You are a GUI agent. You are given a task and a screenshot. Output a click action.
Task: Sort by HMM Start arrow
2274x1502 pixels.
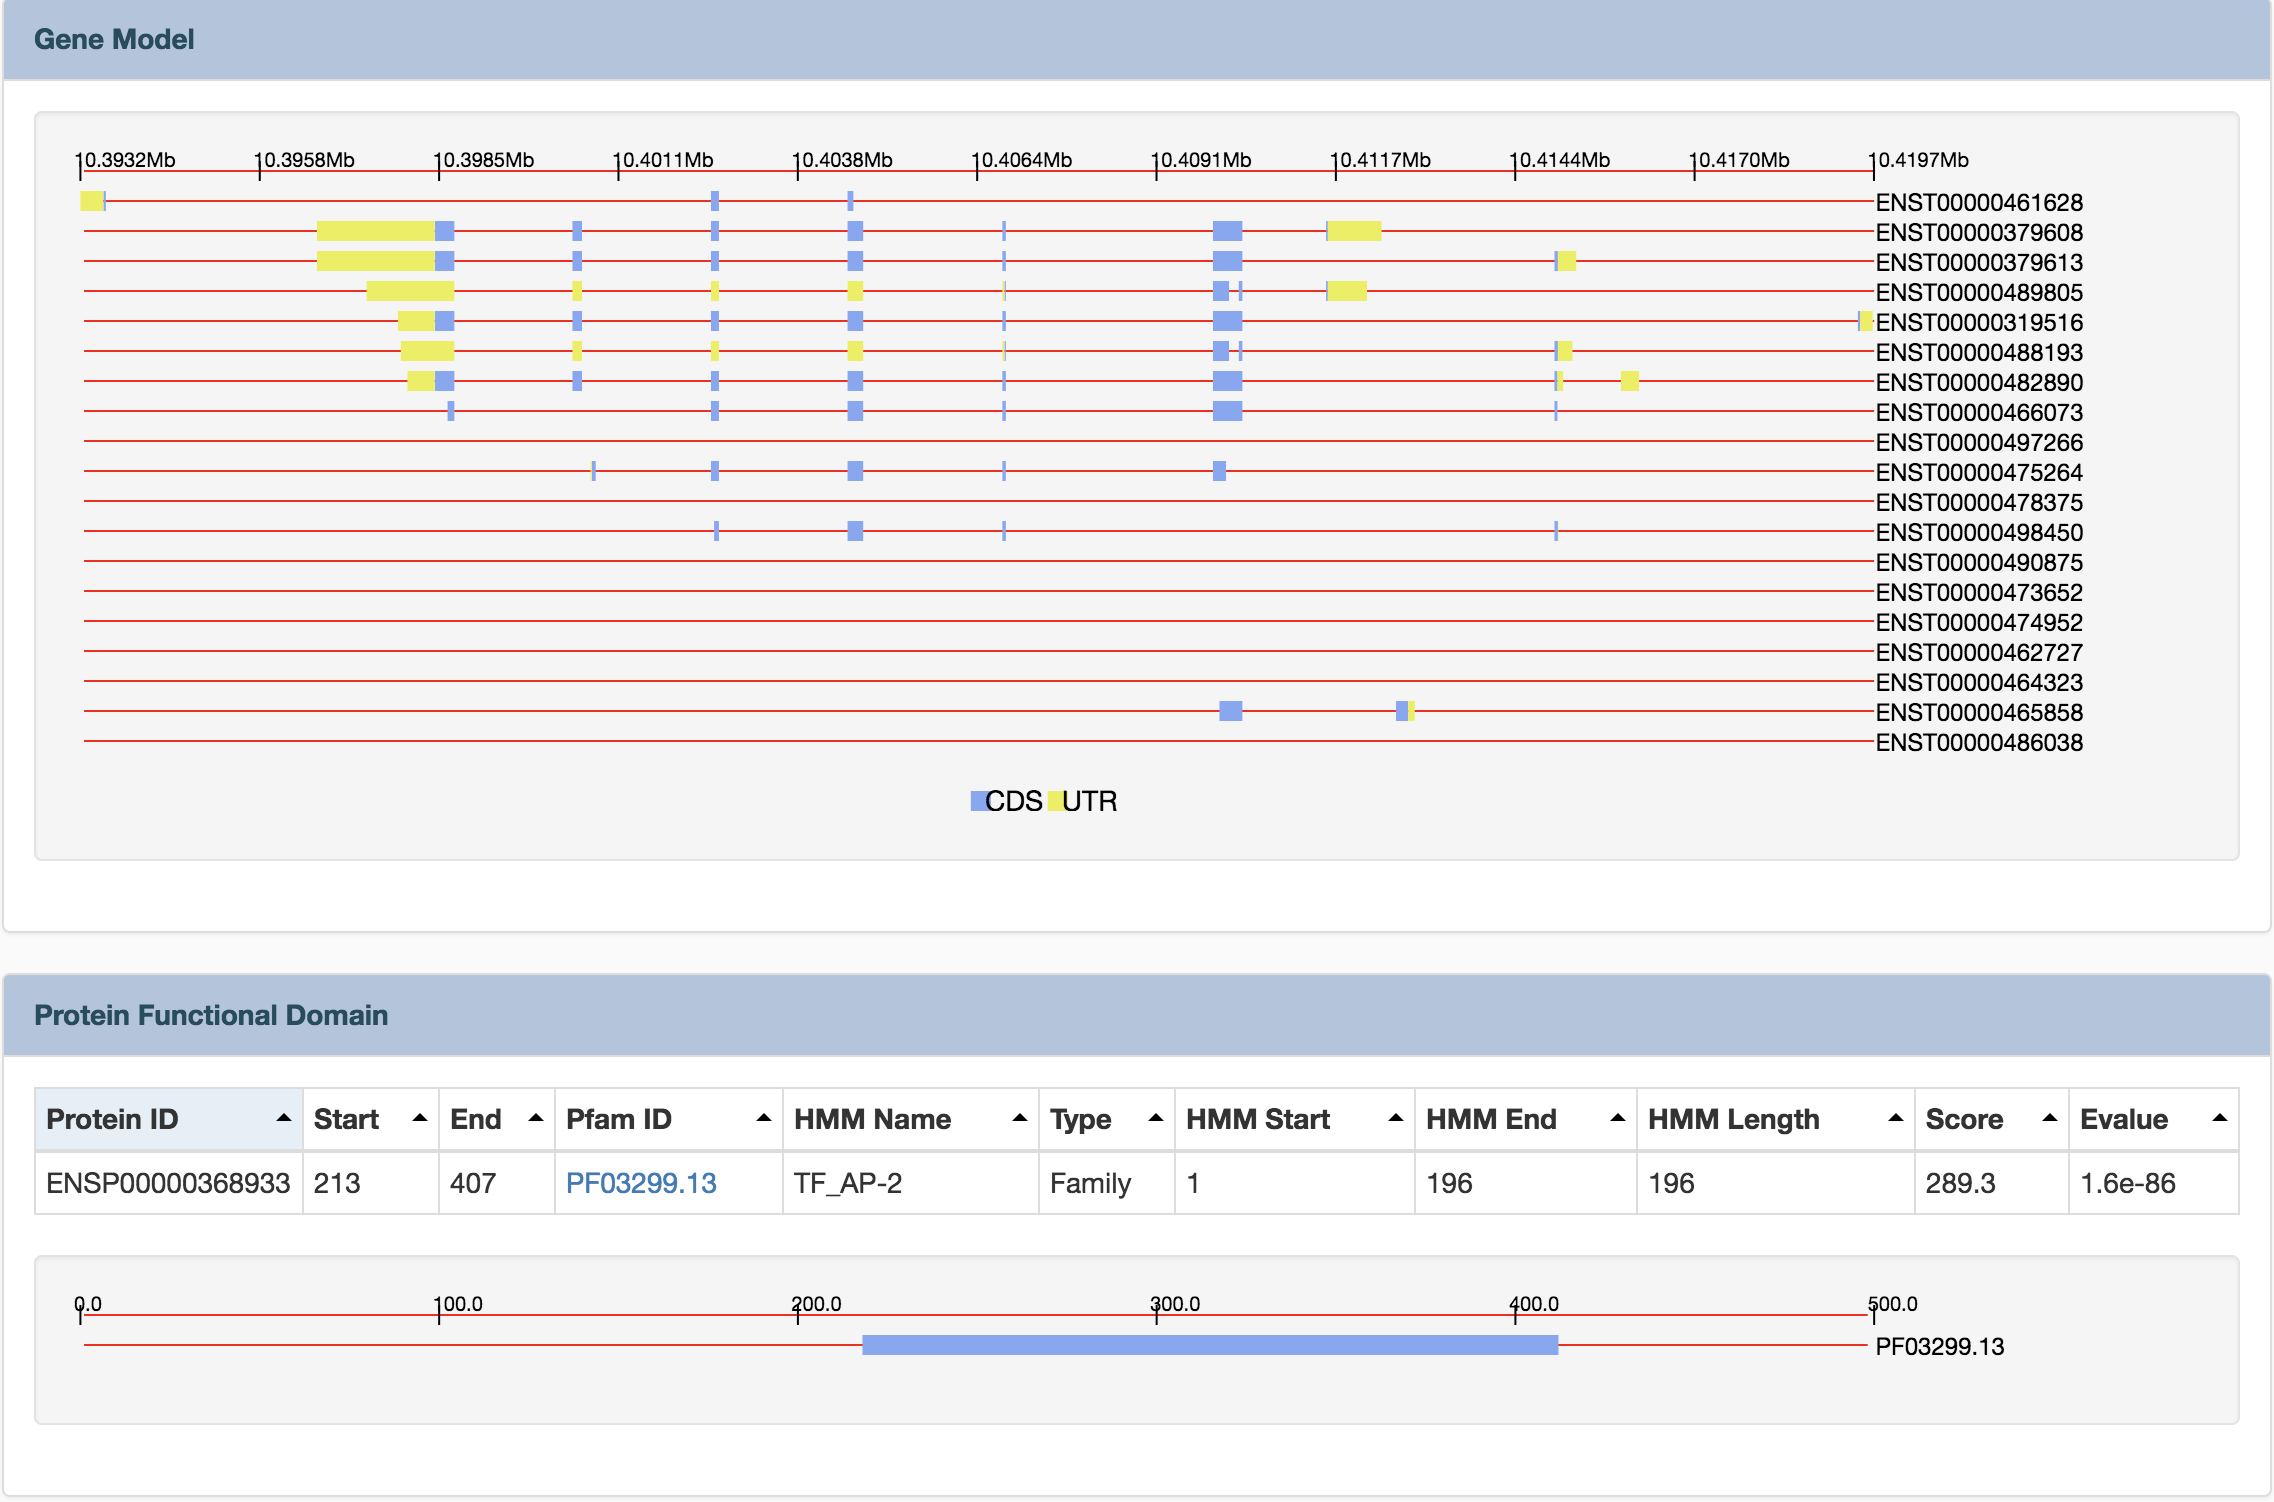tap(1396, 1118)
